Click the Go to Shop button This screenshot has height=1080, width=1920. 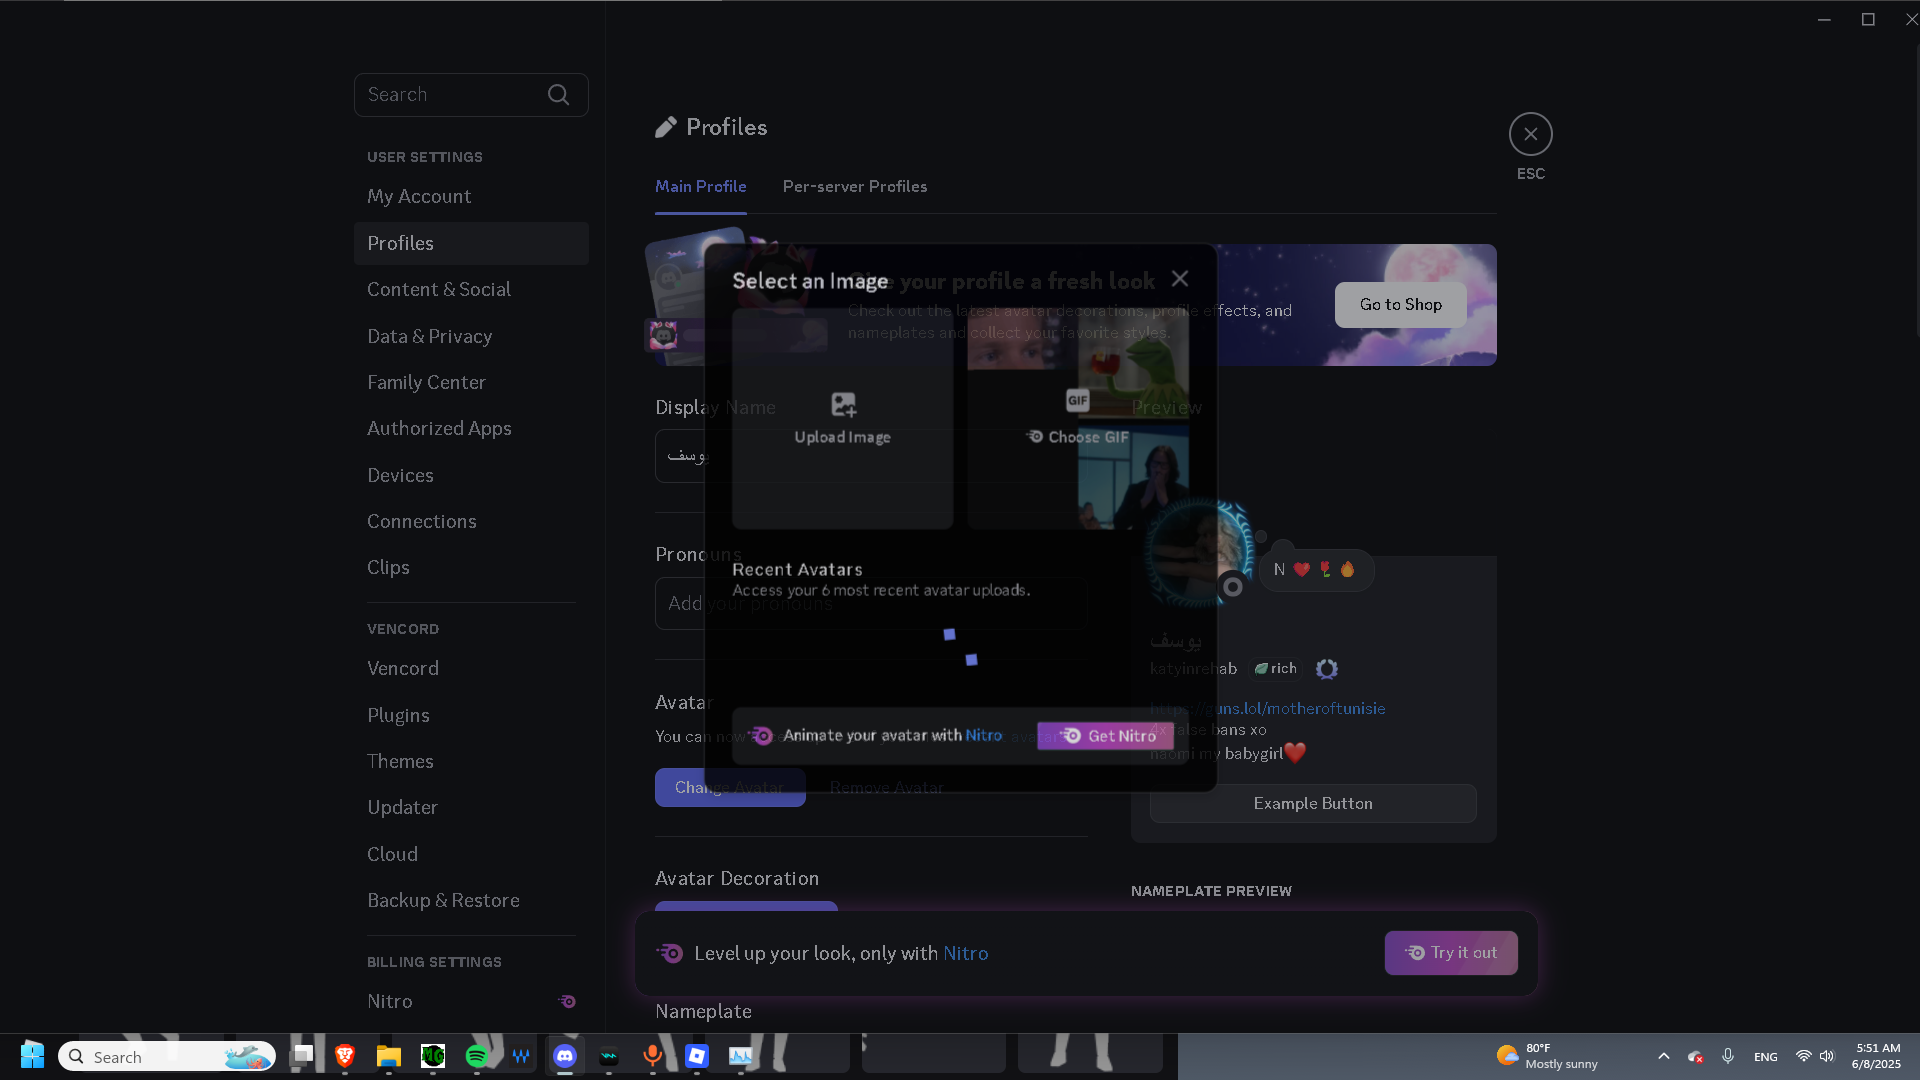pyautogui.click(x=1400, y=305)
